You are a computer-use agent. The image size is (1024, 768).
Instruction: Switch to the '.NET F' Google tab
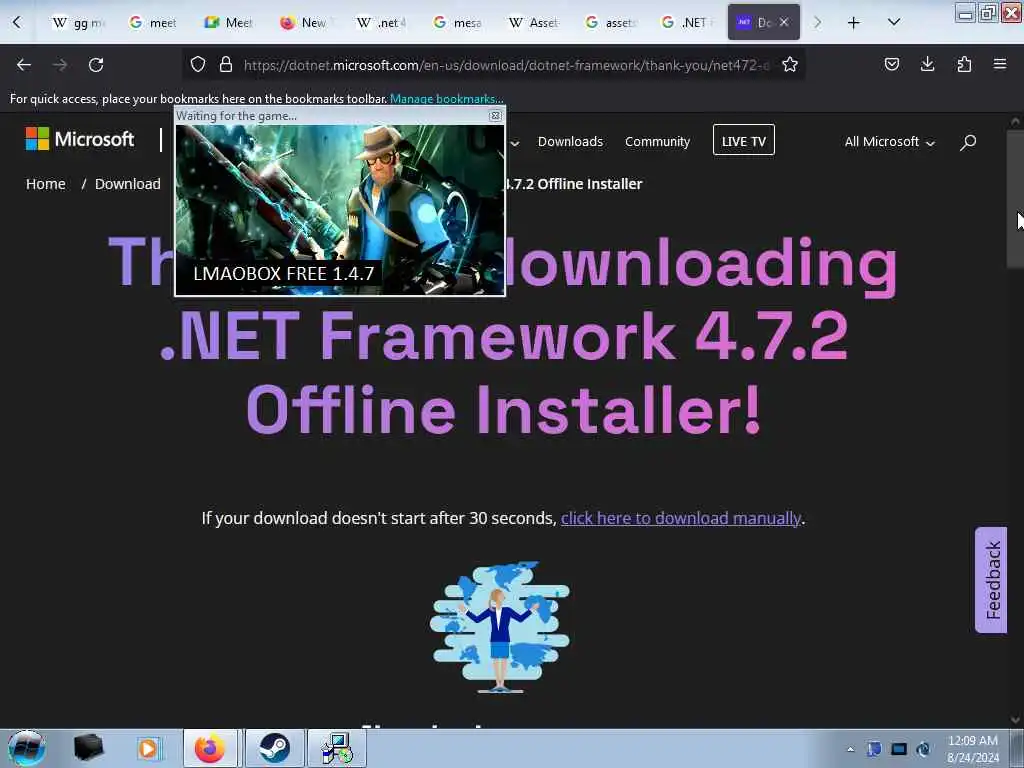pyautogui.click(x=686, y=23)
